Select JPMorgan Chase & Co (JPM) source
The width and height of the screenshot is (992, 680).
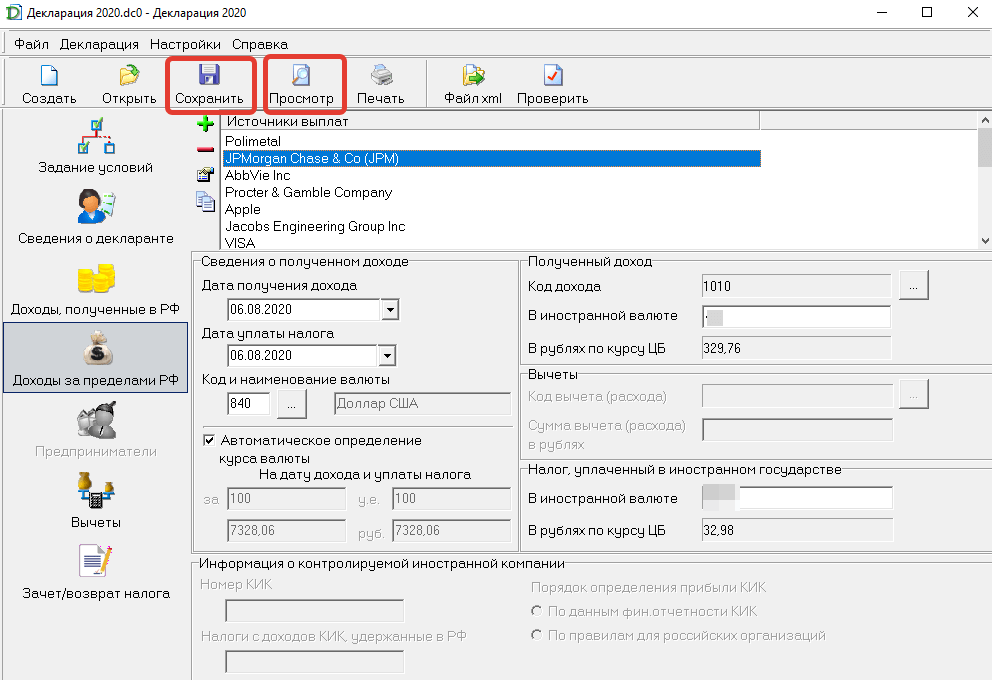pyautogui.click(x=492, y=158)
